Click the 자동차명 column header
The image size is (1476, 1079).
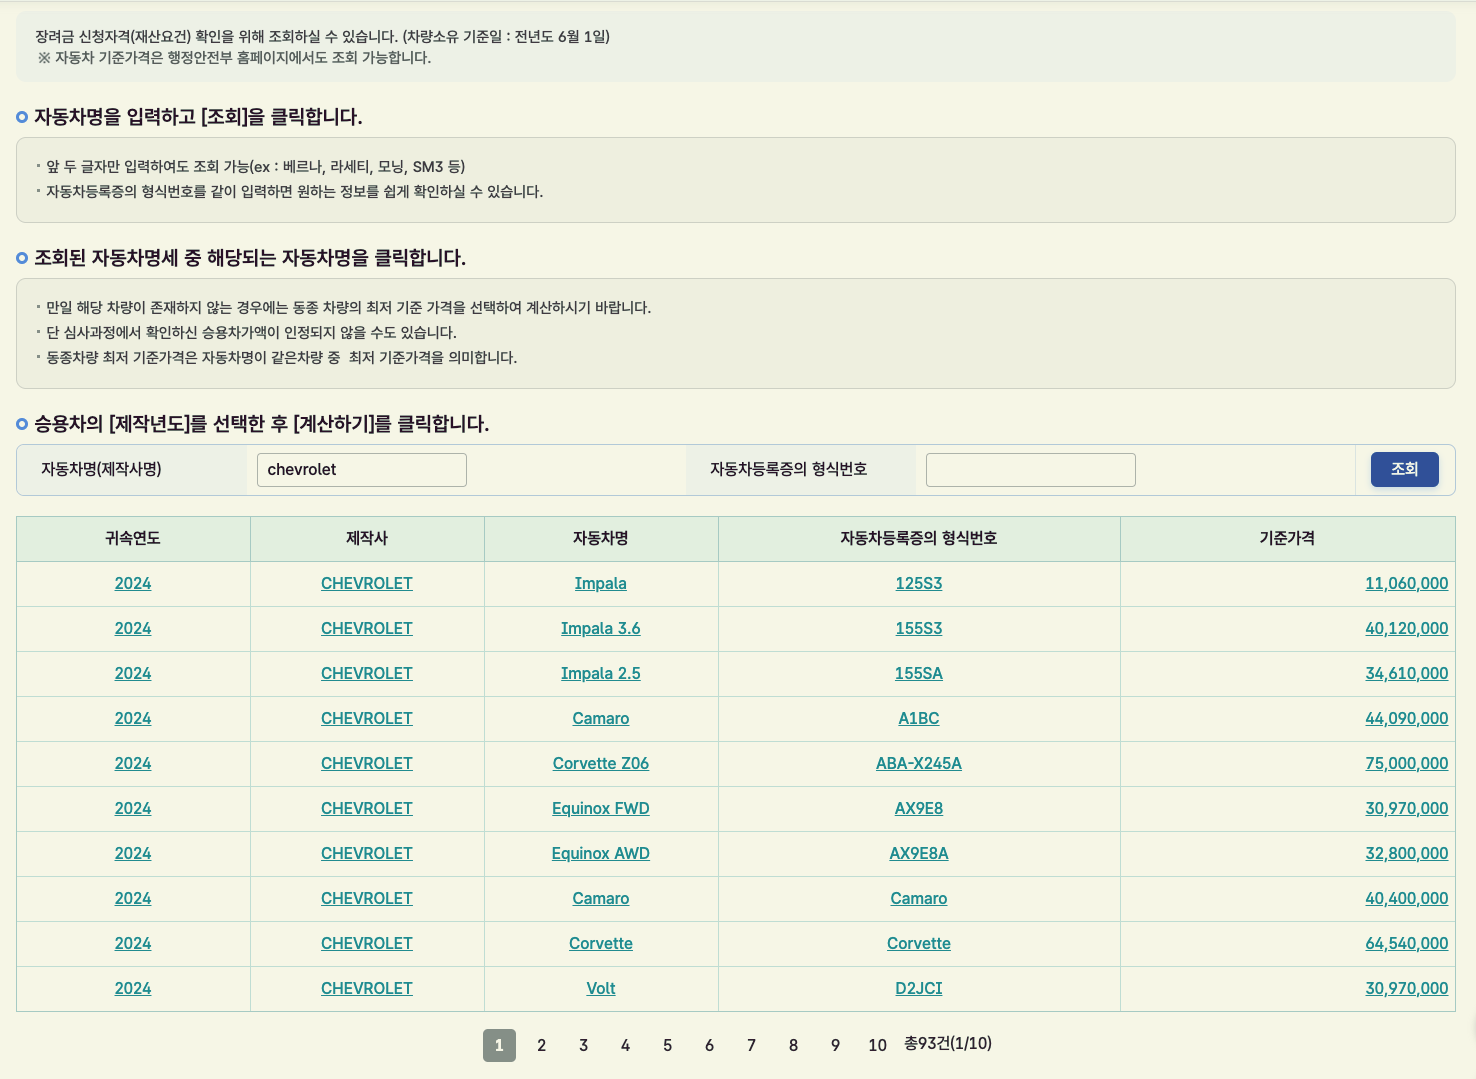600,538
